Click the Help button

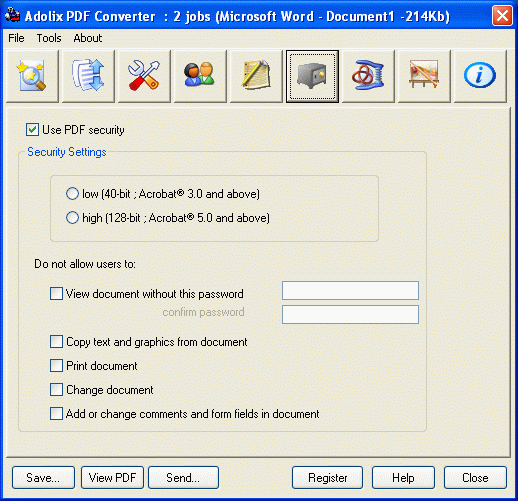(x=403, y=478)
